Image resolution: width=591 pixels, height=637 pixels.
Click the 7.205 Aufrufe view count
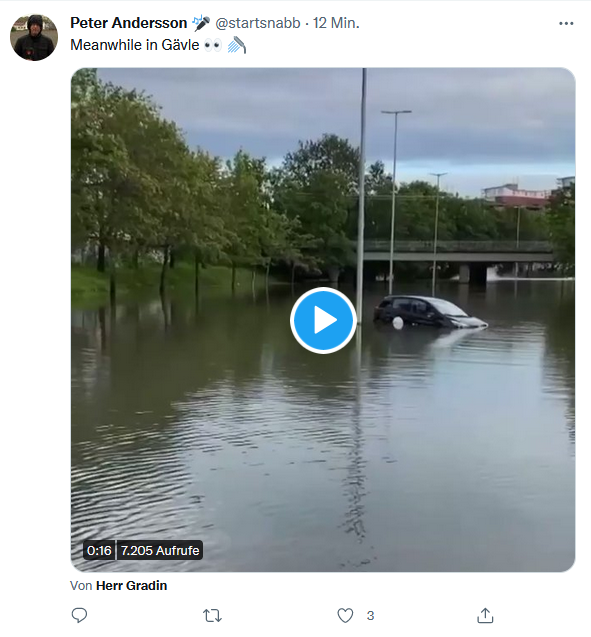pos(160,550)
